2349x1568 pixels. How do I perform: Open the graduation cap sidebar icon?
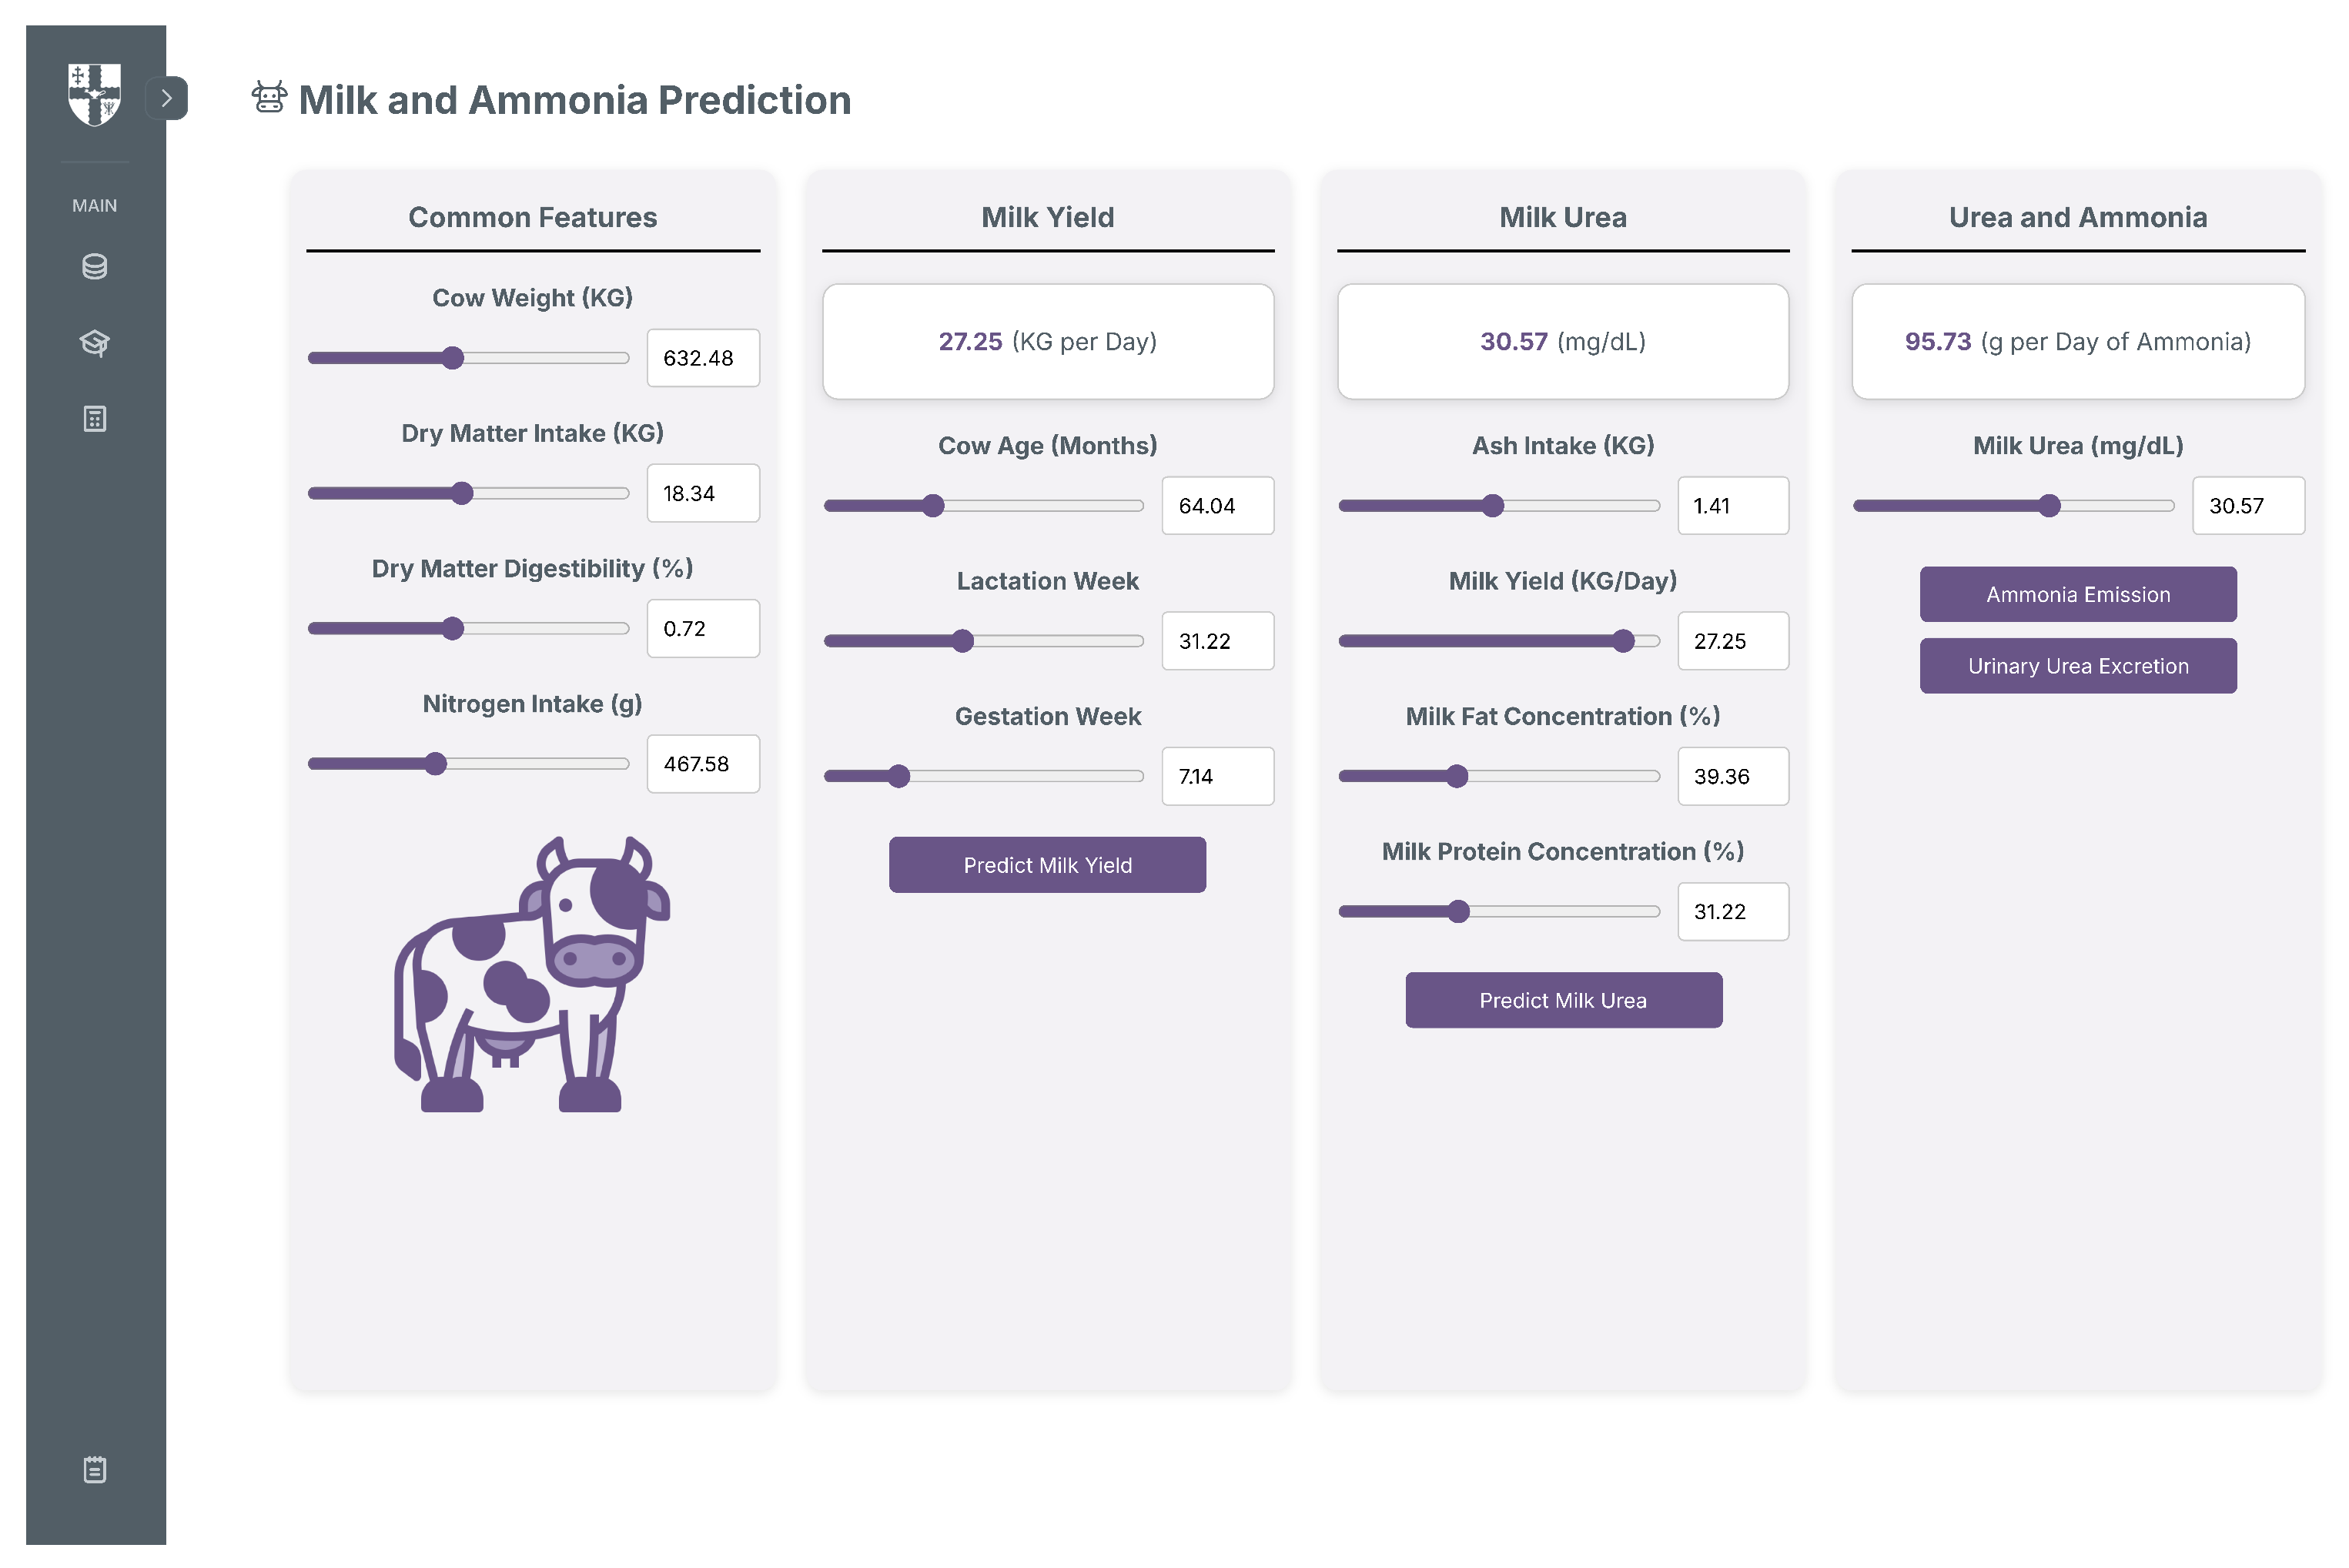[94, 343]
